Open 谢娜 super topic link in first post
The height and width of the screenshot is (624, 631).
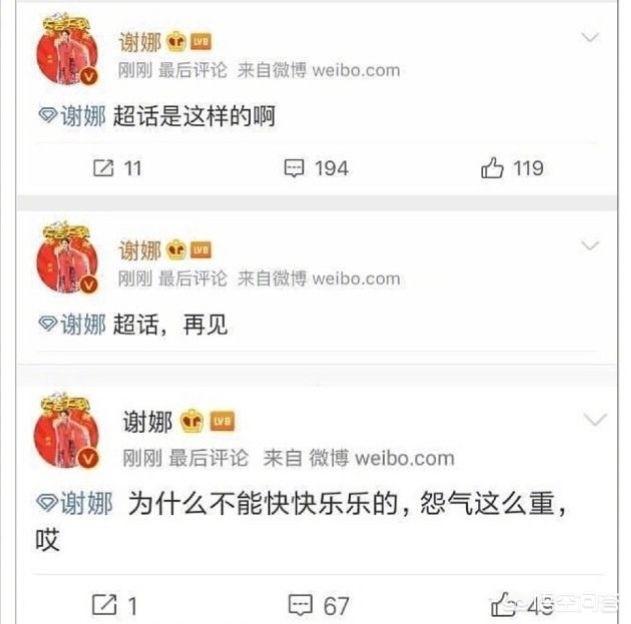[x=72, y=116]
